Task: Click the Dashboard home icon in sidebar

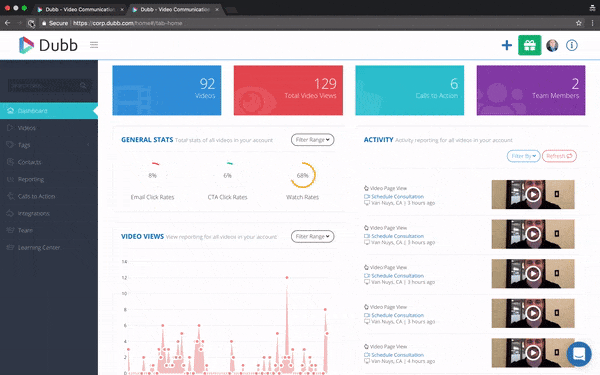Action: 10,111
